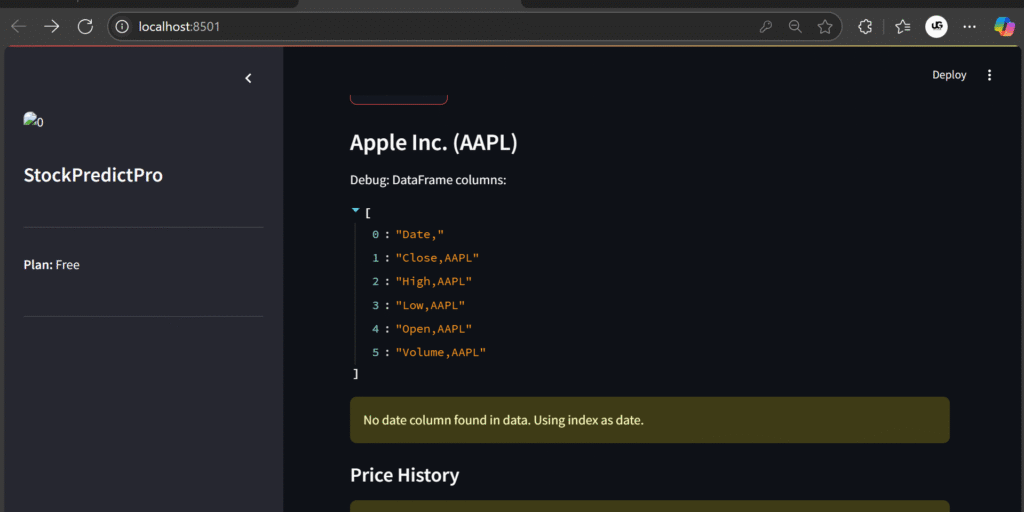Go forward in browser history

[x=51, y=27]
